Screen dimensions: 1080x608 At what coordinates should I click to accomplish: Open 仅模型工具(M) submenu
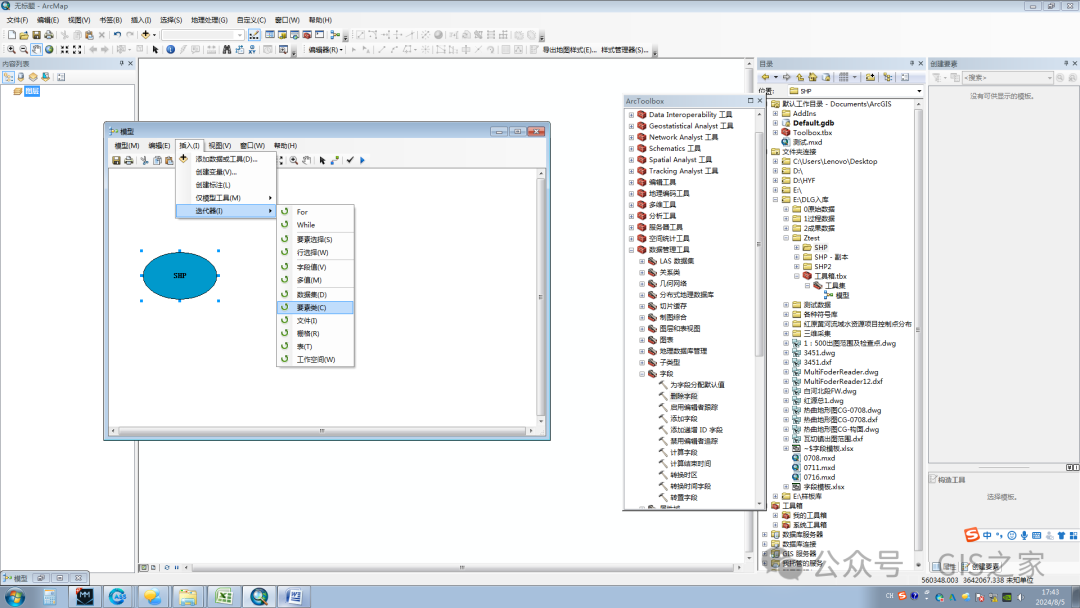226,198
